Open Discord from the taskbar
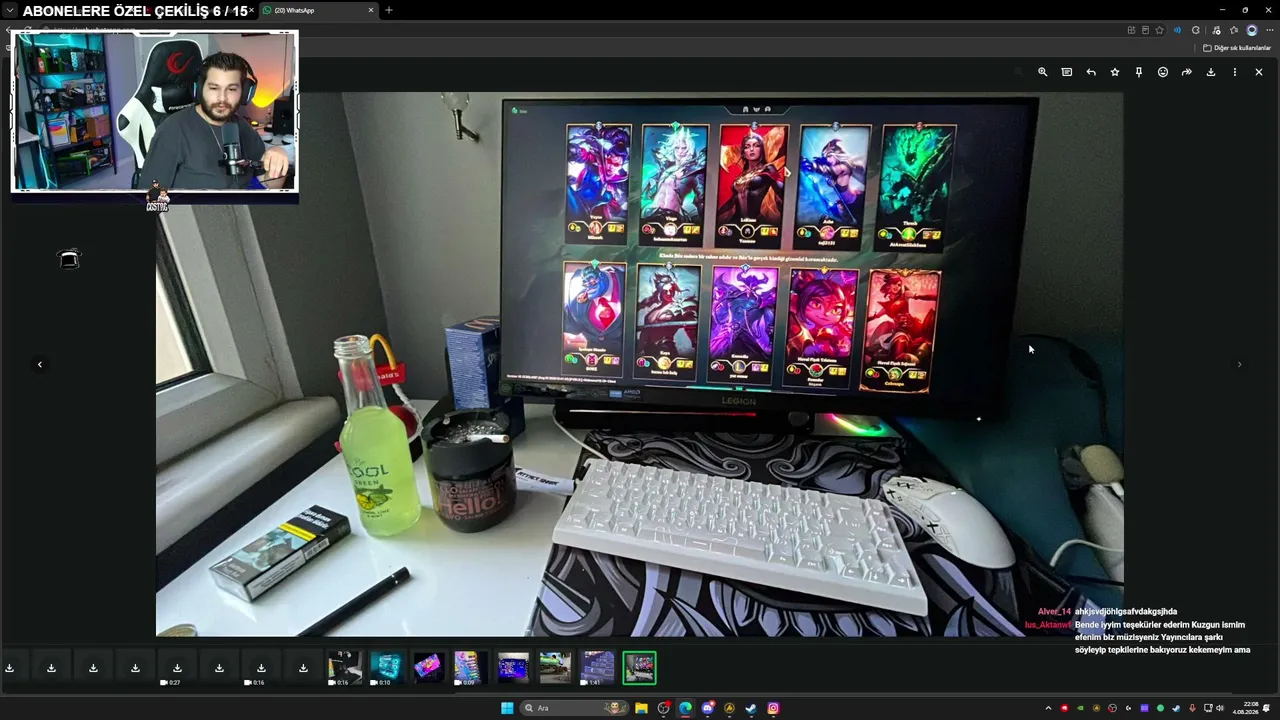 pos(707,708)
